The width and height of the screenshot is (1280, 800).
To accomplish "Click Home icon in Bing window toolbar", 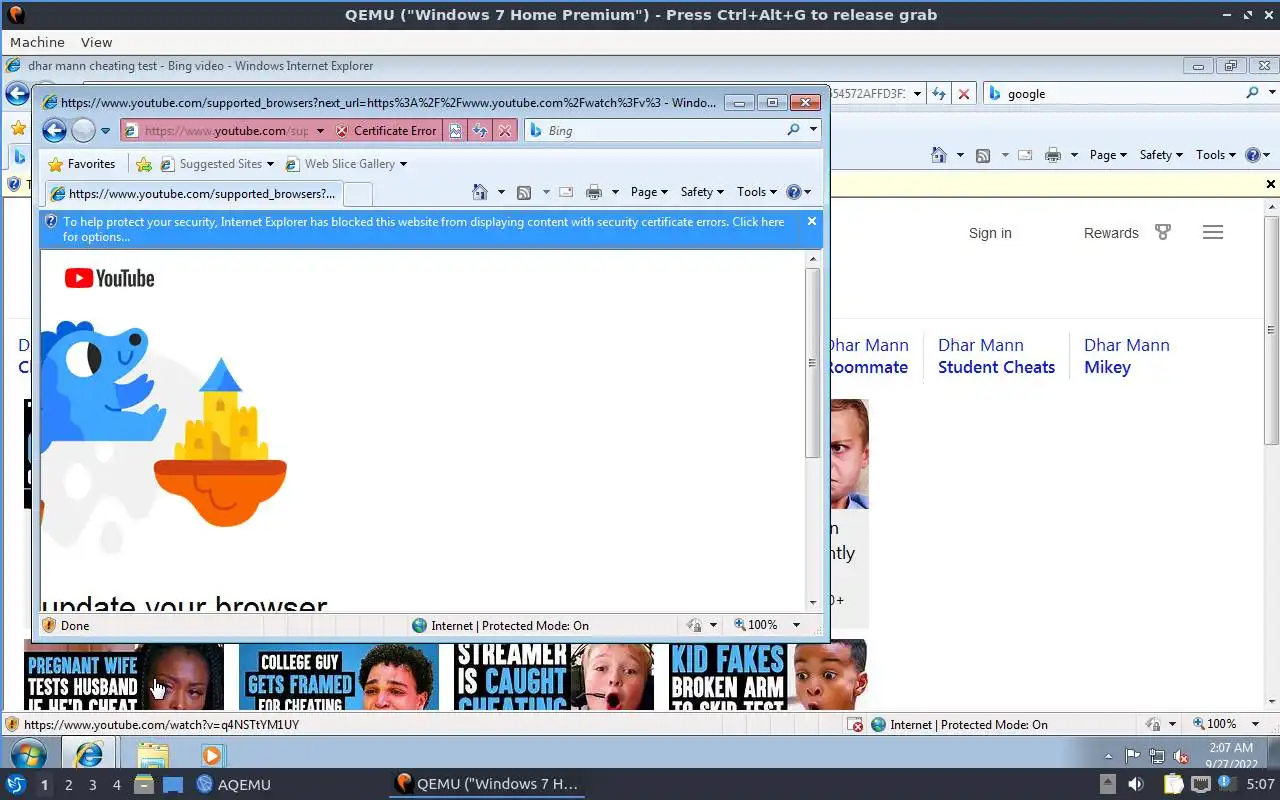I will coord(938,155).
